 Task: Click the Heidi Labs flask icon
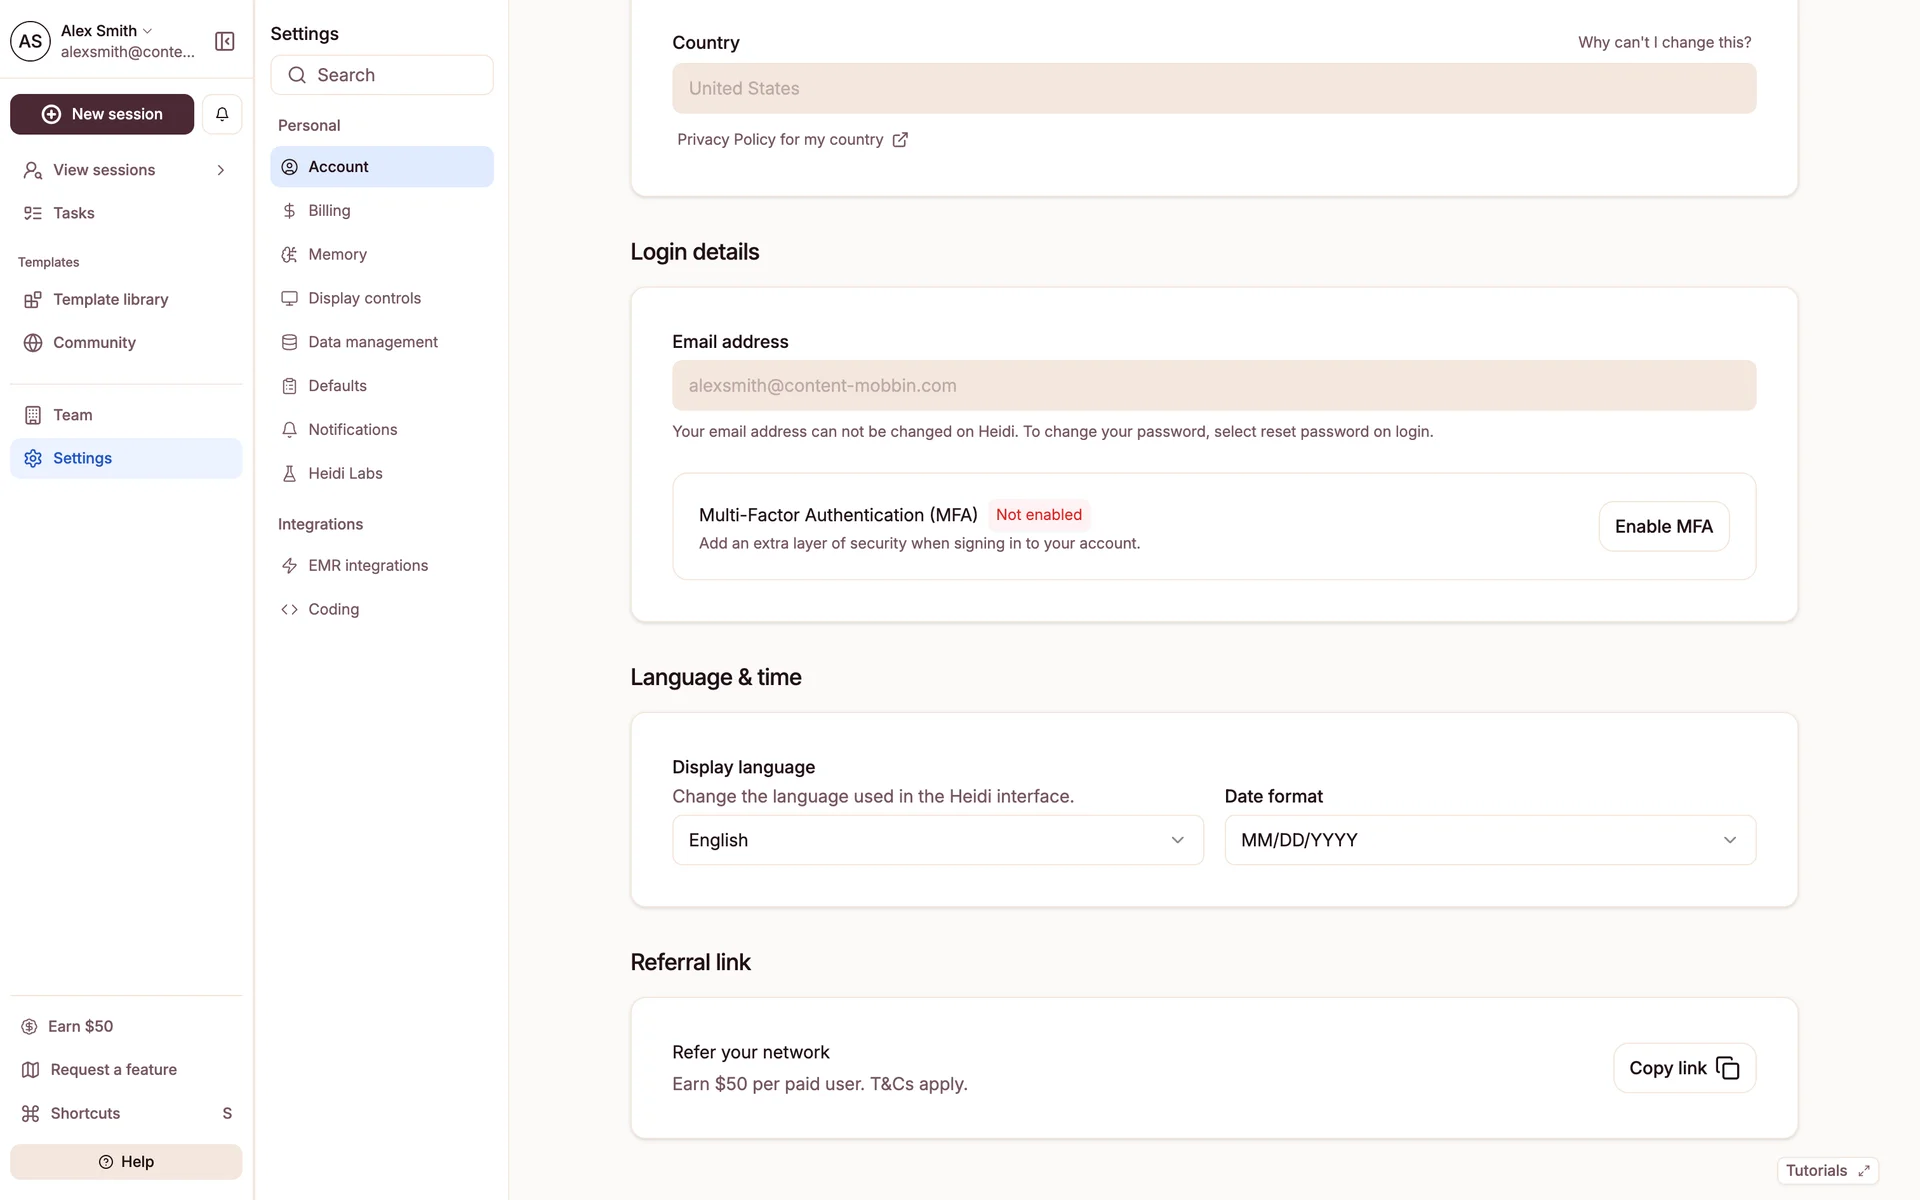pos(289,474)
